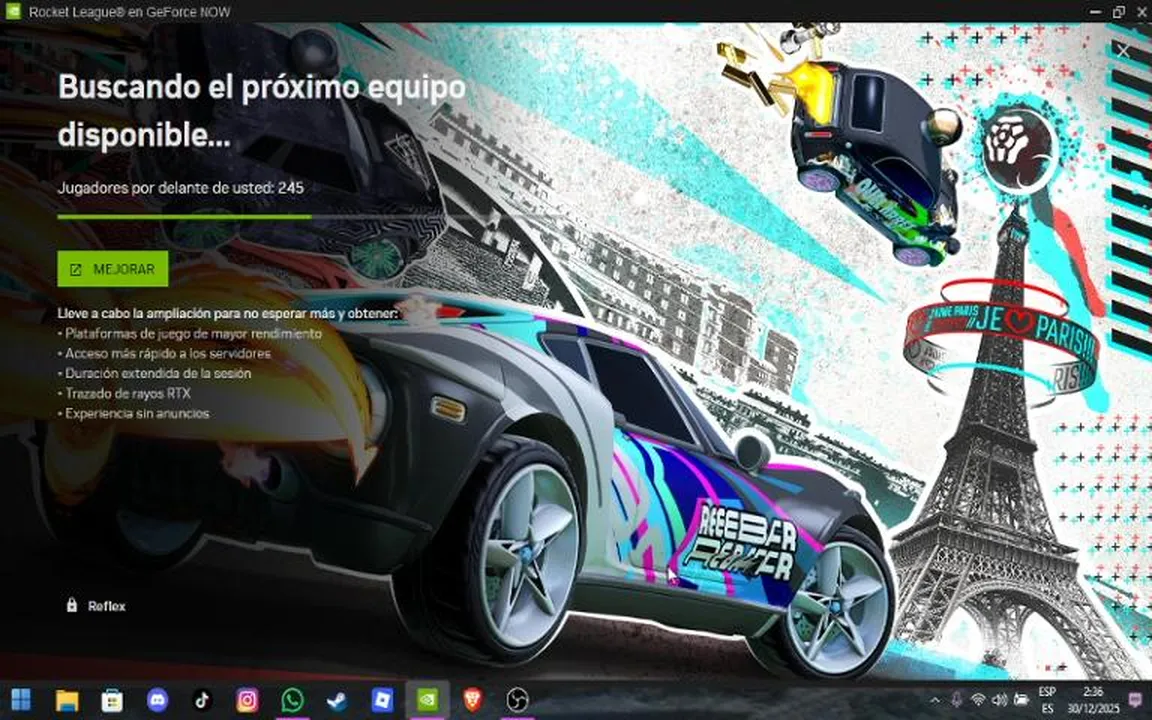Click 'Experiencia sin anuncios' text
This screenshot has width=1152, height=720.
pos(137,413)
